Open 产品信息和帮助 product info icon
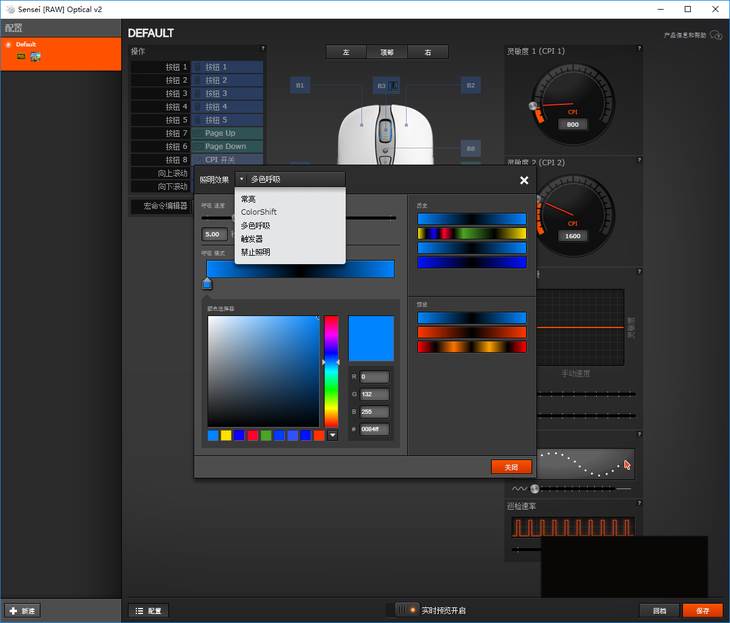The height and width of the screenshot is (623, 730). [716, 35]
